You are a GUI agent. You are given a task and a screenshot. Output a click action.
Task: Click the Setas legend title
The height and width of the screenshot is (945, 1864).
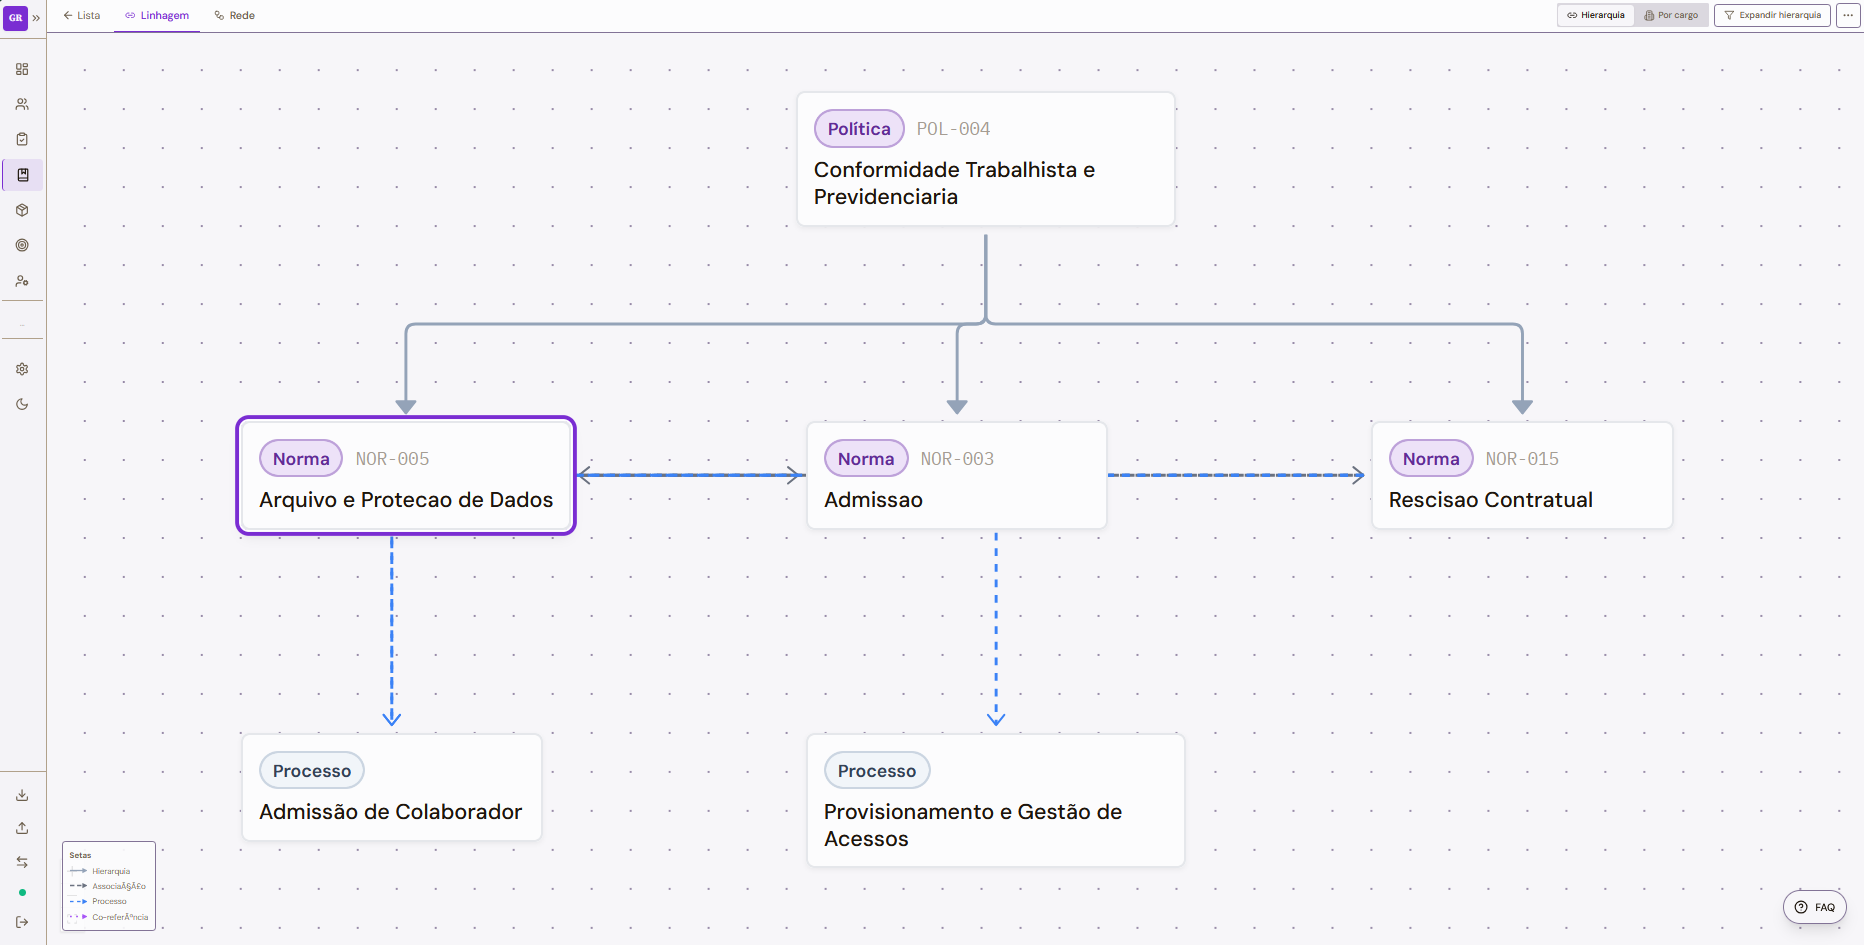coord(80,855)
